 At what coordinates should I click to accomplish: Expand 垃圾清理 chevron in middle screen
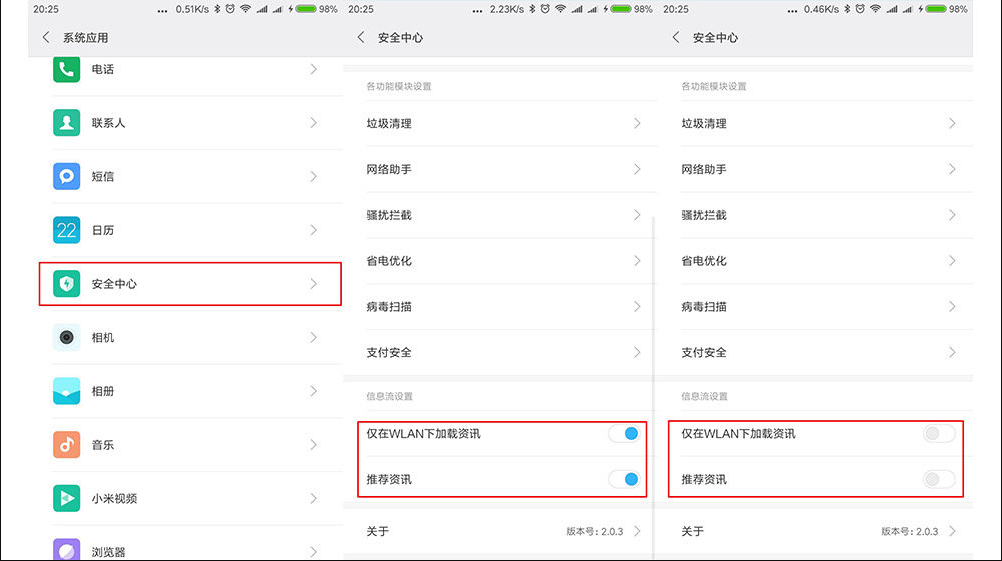[637, 123]
